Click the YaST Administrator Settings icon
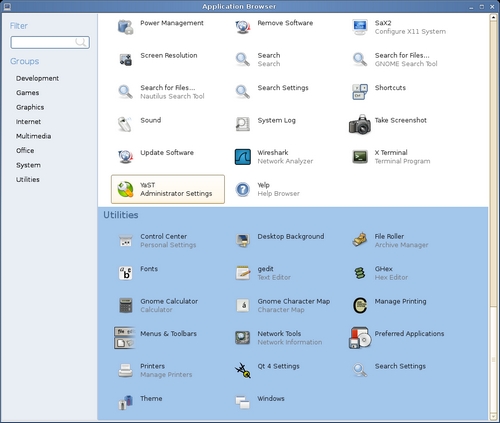 coord(126,189)
